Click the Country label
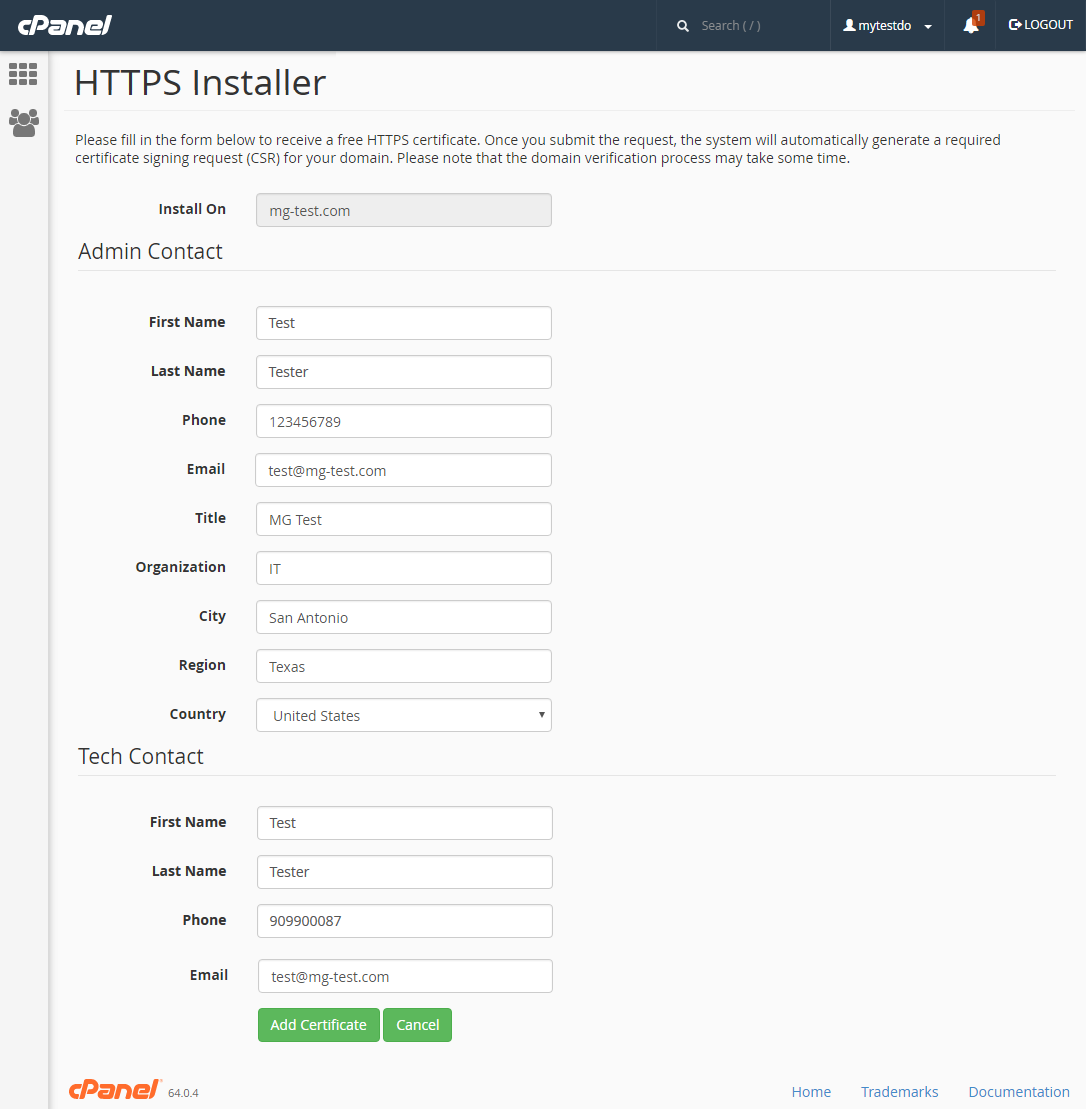Viewport: 1086px width, 1109px height. coord(197,714)
